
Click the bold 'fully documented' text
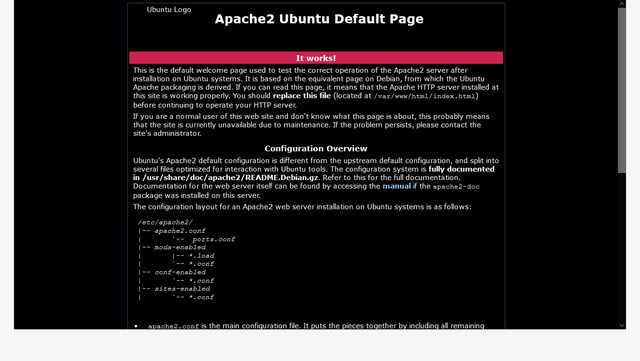461,169
